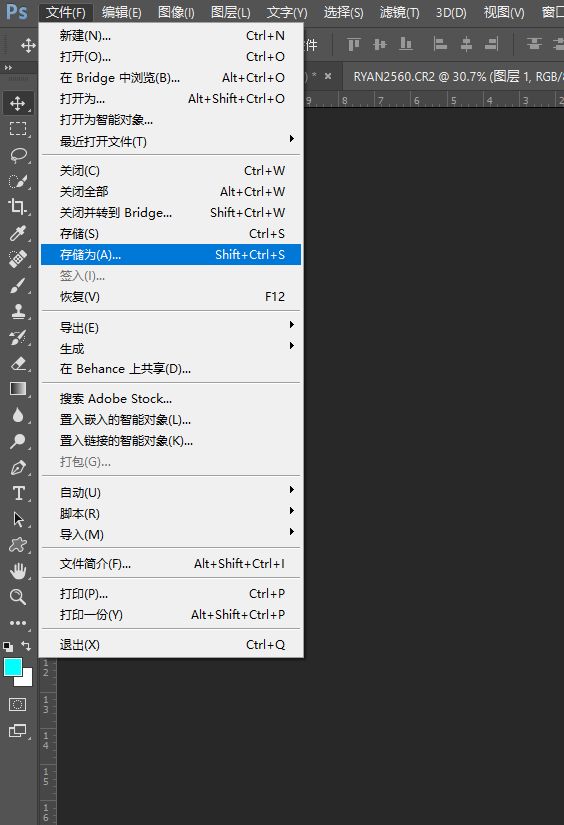The height and width of the screenshot is (825, 564).
Task: Select the Clone Stamp tool
Action: point(18,311)
